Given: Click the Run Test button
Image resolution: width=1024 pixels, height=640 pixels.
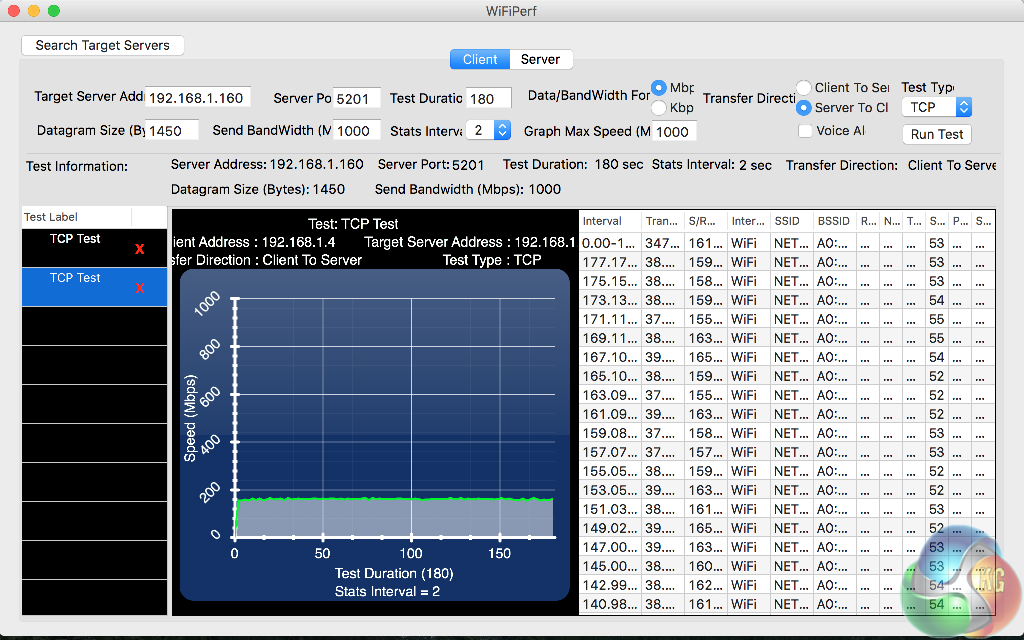Looking at the screenshot, I should pos(936,134).
